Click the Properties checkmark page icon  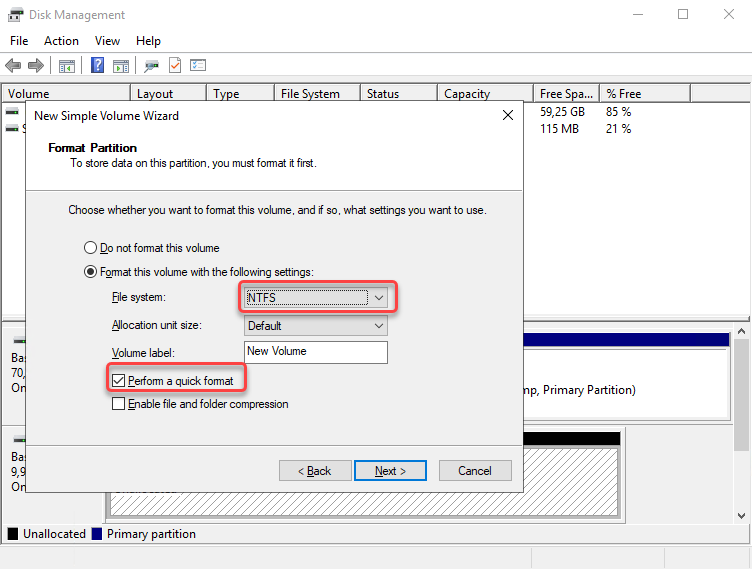click(175, 66)
